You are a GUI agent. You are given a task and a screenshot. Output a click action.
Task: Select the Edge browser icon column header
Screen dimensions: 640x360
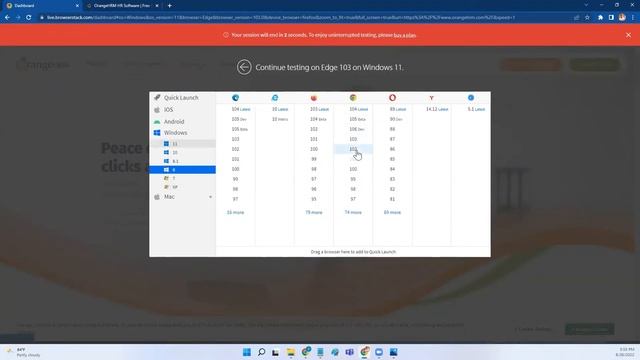(236, 98)
